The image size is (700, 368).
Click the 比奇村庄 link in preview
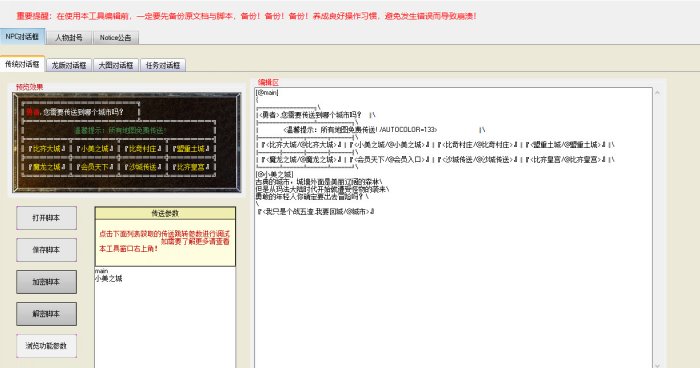click(143, 148)
